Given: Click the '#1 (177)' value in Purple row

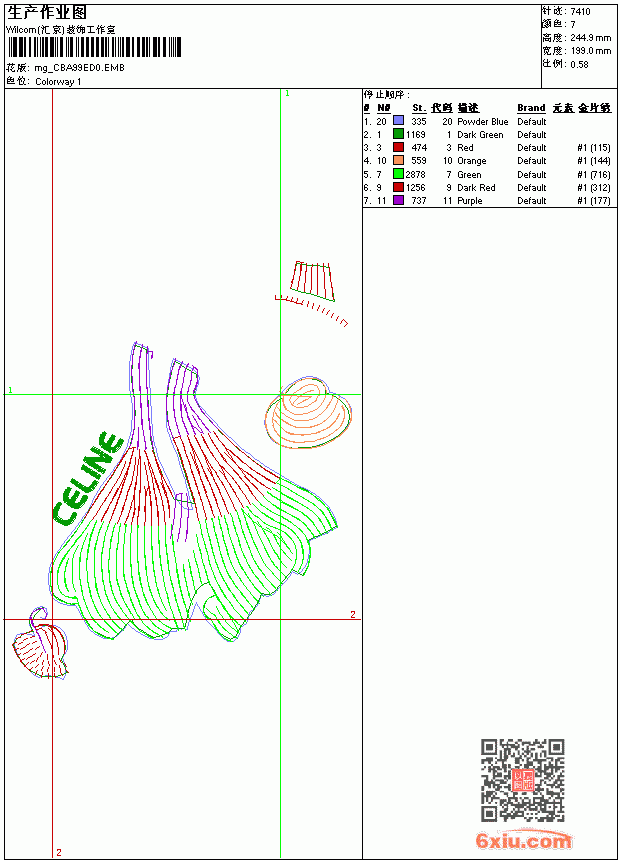Looking at the screenshot, I should [x=594, y=201].
